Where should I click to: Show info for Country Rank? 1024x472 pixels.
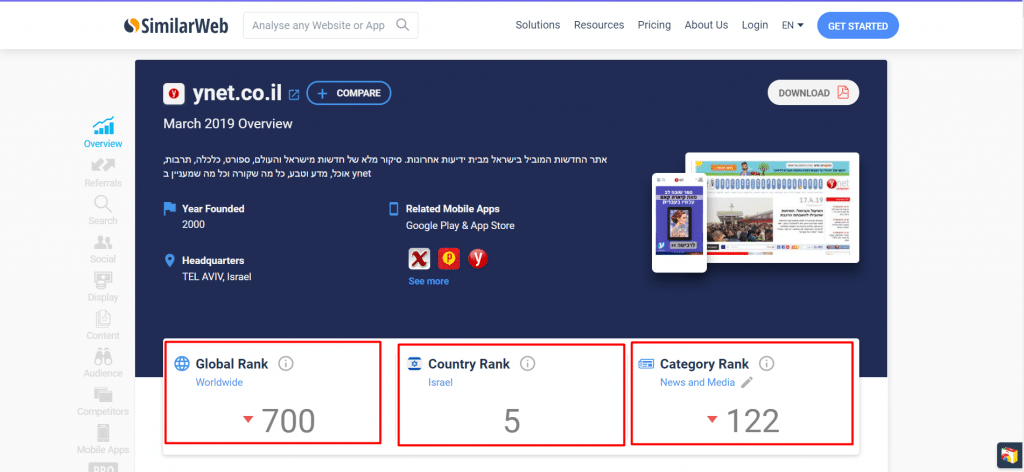point(528,364)
